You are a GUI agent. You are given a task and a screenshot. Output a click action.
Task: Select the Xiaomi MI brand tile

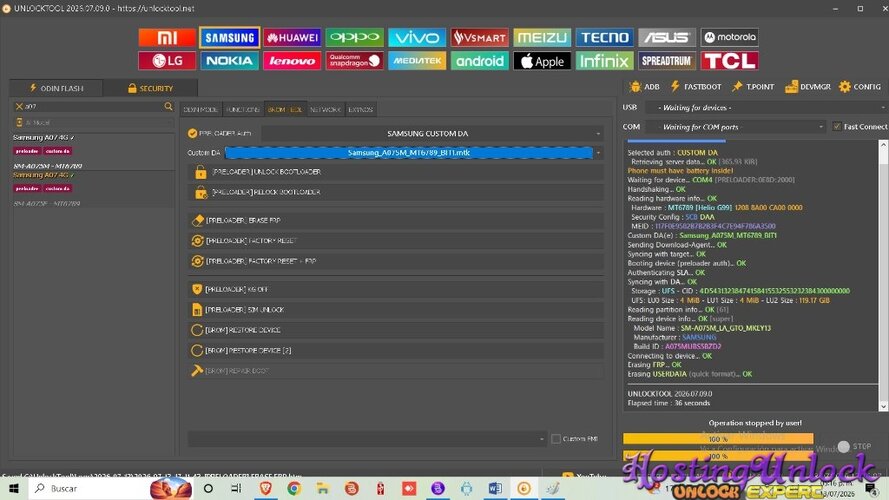point(167,37)
